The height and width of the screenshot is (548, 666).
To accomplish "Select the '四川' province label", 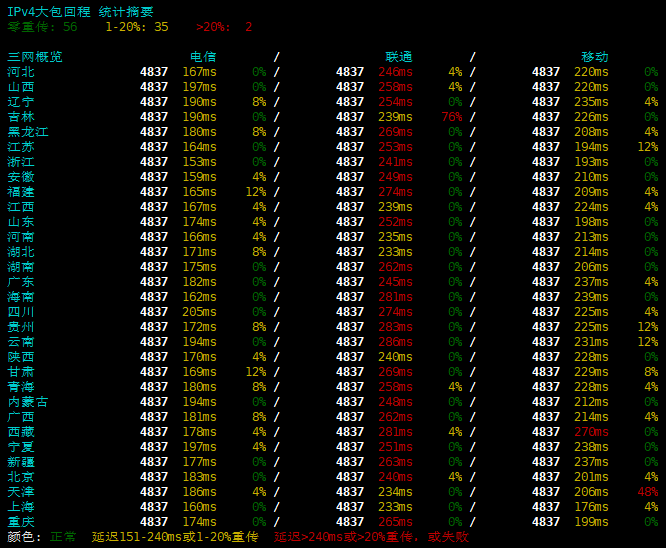I will [x=21, y=312].
